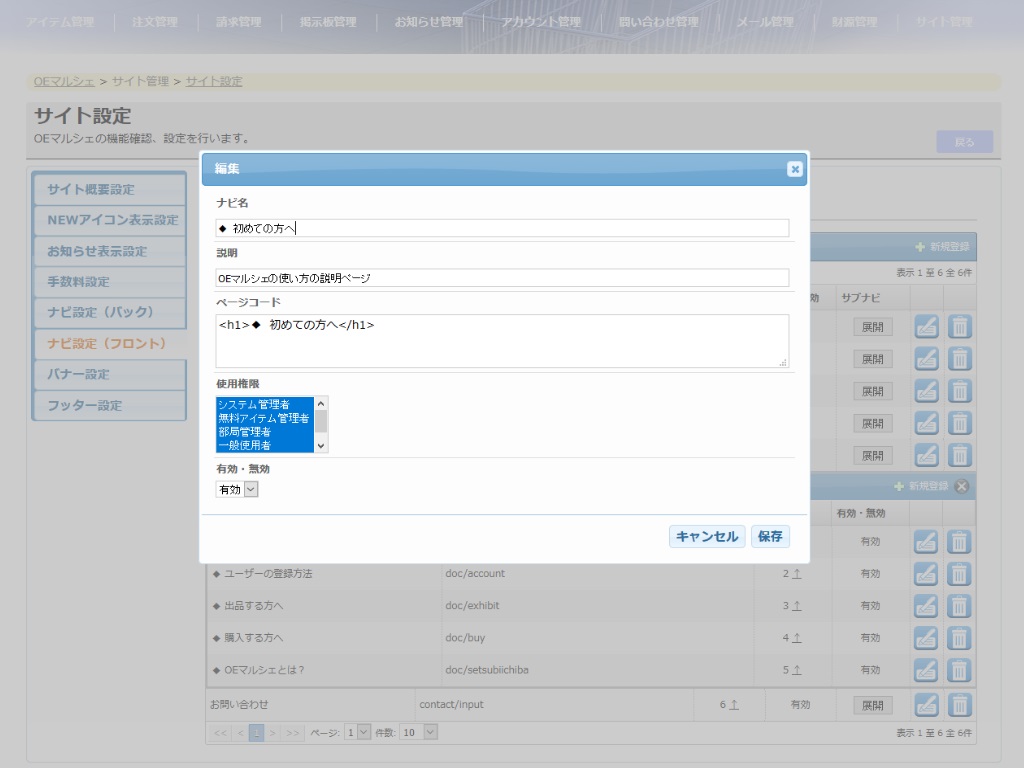Close the sub-navi panel with the round X icon

coord(962,487)
